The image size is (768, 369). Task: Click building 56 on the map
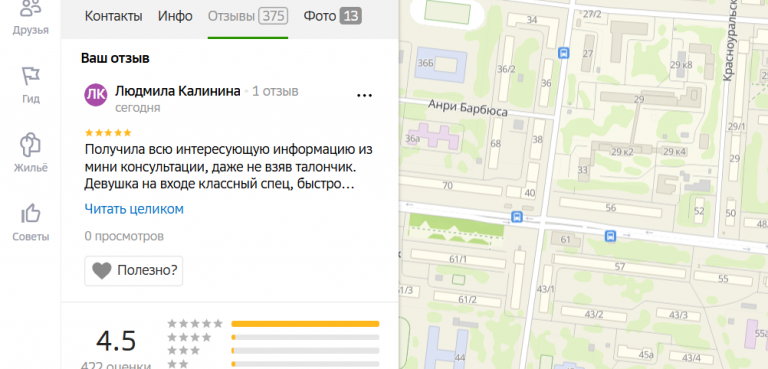point(610,208)
